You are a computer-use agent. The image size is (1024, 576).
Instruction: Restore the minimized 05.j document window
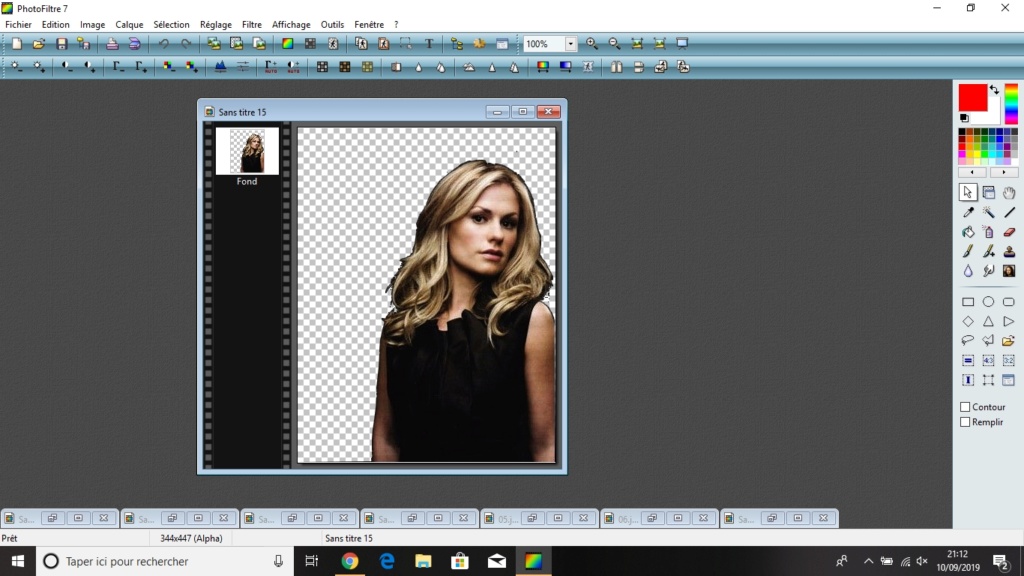click(x=532, y=518)
